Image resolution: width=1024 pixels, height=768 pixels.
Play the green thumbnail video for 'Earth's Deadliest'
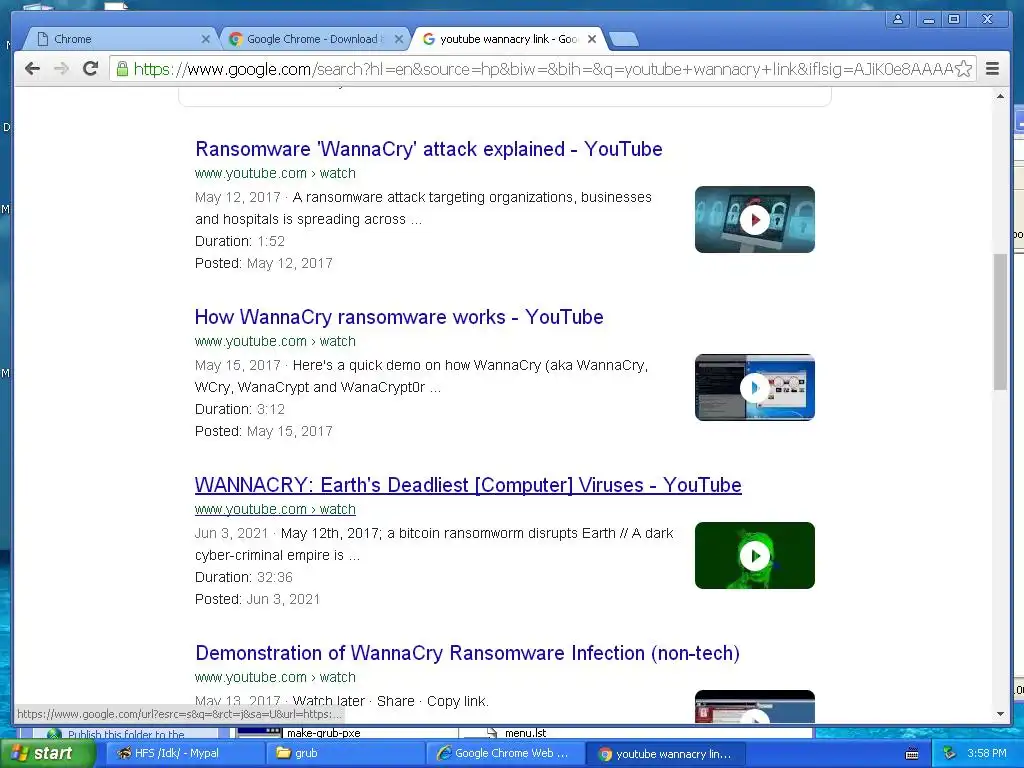(755, 555)
